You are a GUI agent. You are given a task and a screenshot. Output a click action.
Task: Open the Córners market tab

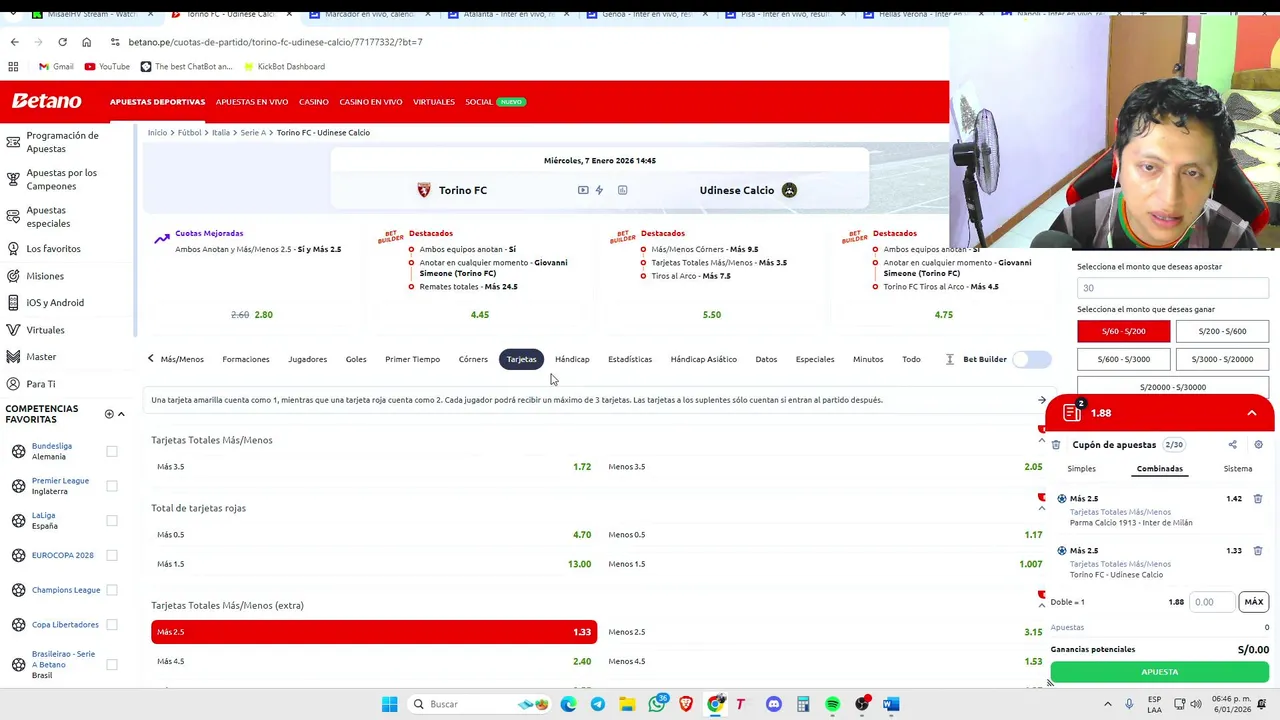point(473,359)
